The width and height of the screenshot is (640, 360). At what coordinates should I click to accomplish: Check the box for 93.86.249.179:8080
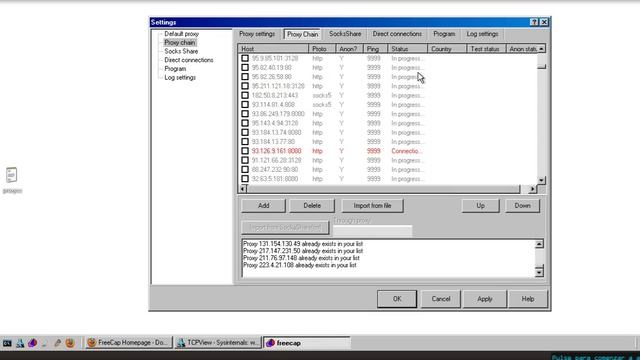245,114
